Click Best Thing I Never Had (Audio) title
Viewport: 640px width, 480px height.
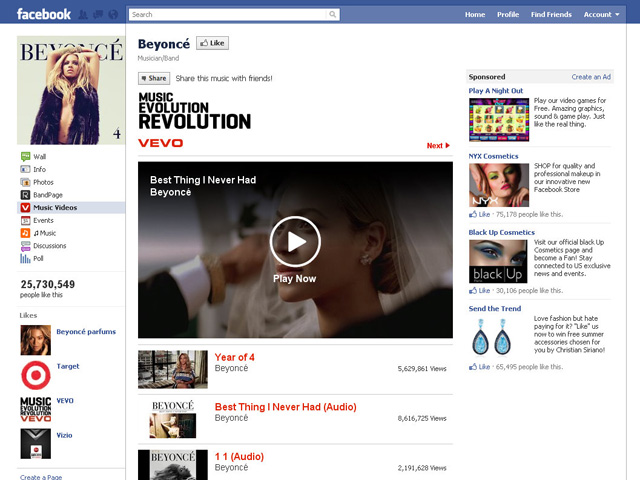[x=286, y=407]
